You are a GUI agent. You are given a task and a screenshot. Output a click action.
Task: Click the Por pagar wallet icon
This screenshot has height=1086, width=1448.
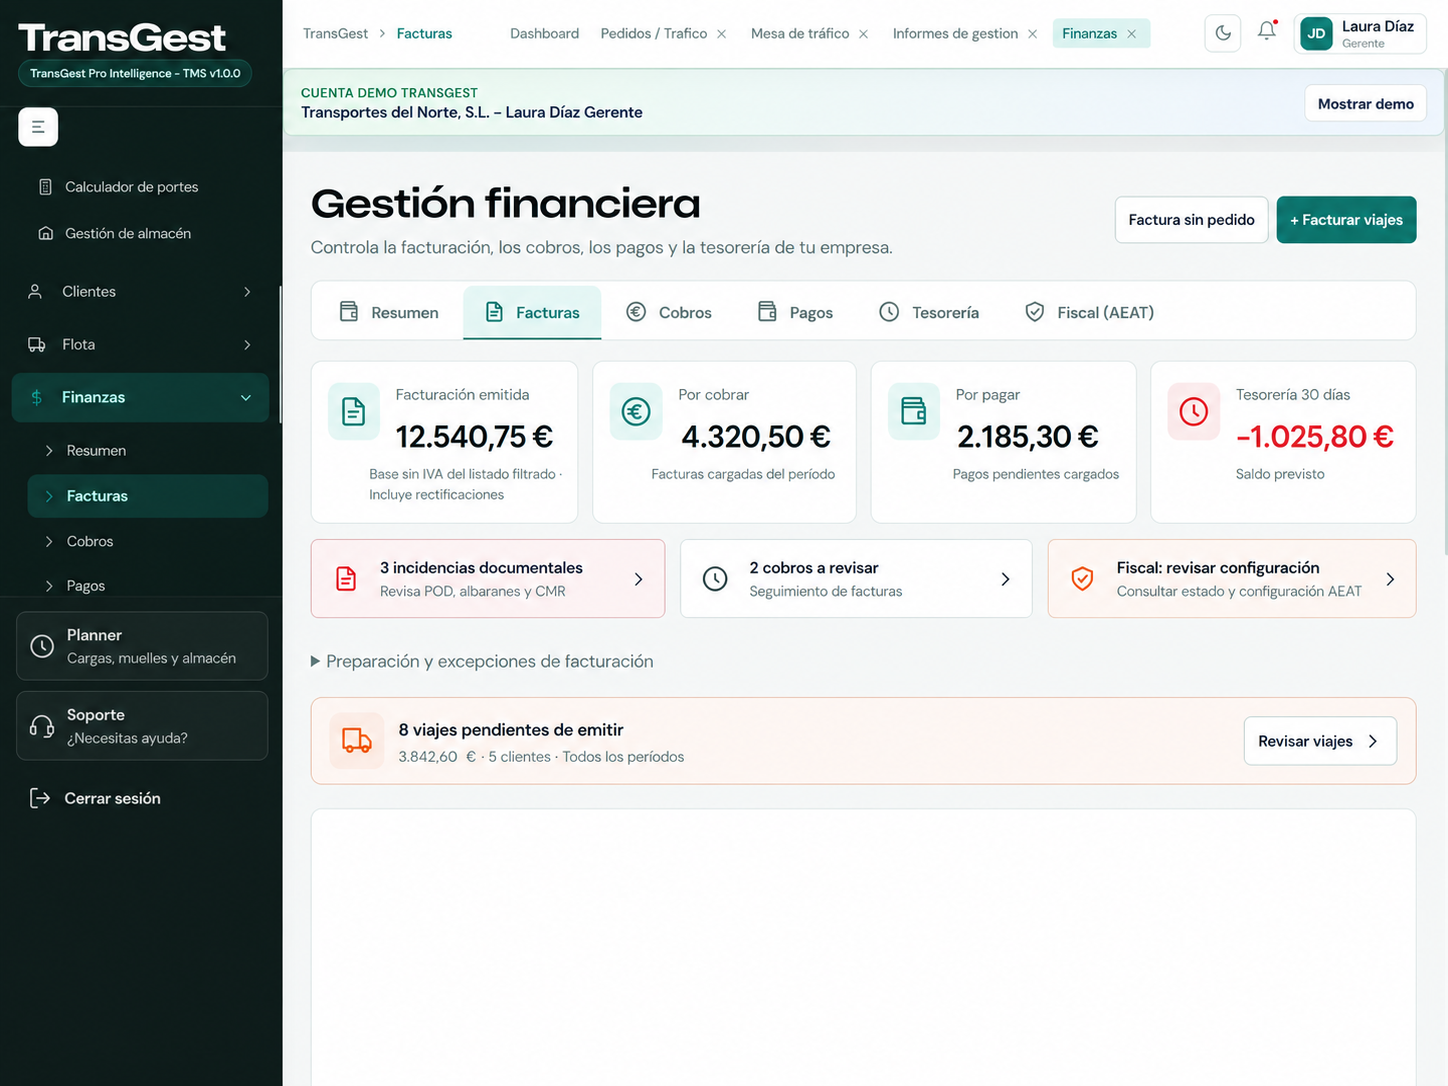pos(914,411)
